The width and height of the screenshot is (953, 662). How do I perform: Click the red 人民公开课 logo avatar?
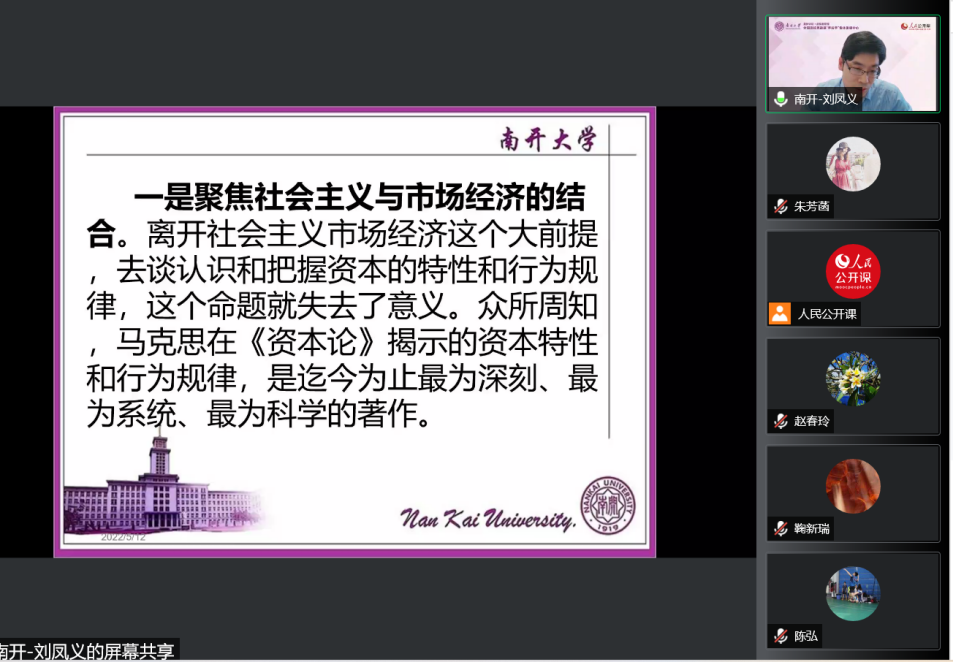point(853,272)
